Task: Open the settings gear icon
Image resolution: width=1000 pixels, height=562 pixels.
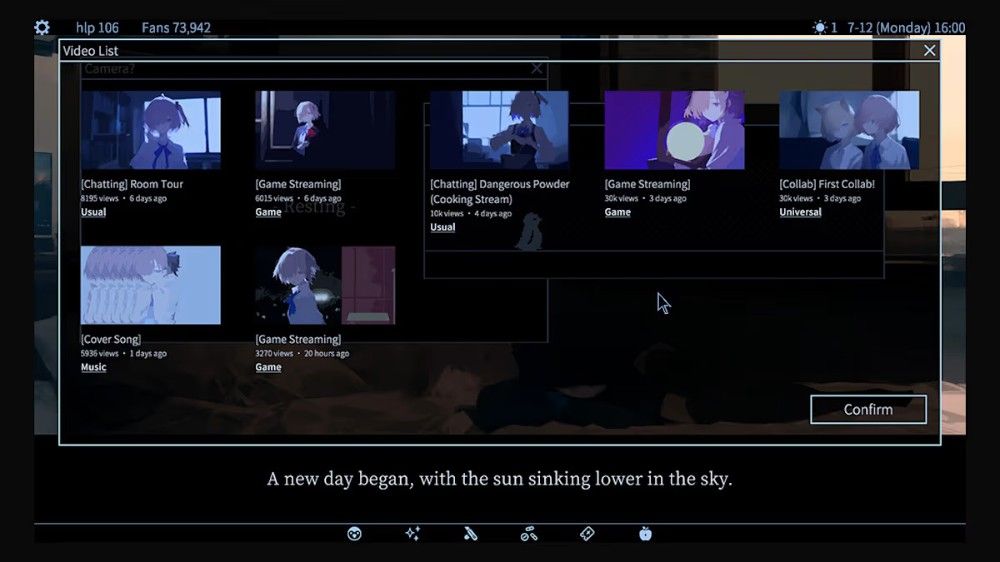Action: coord(42,27)
